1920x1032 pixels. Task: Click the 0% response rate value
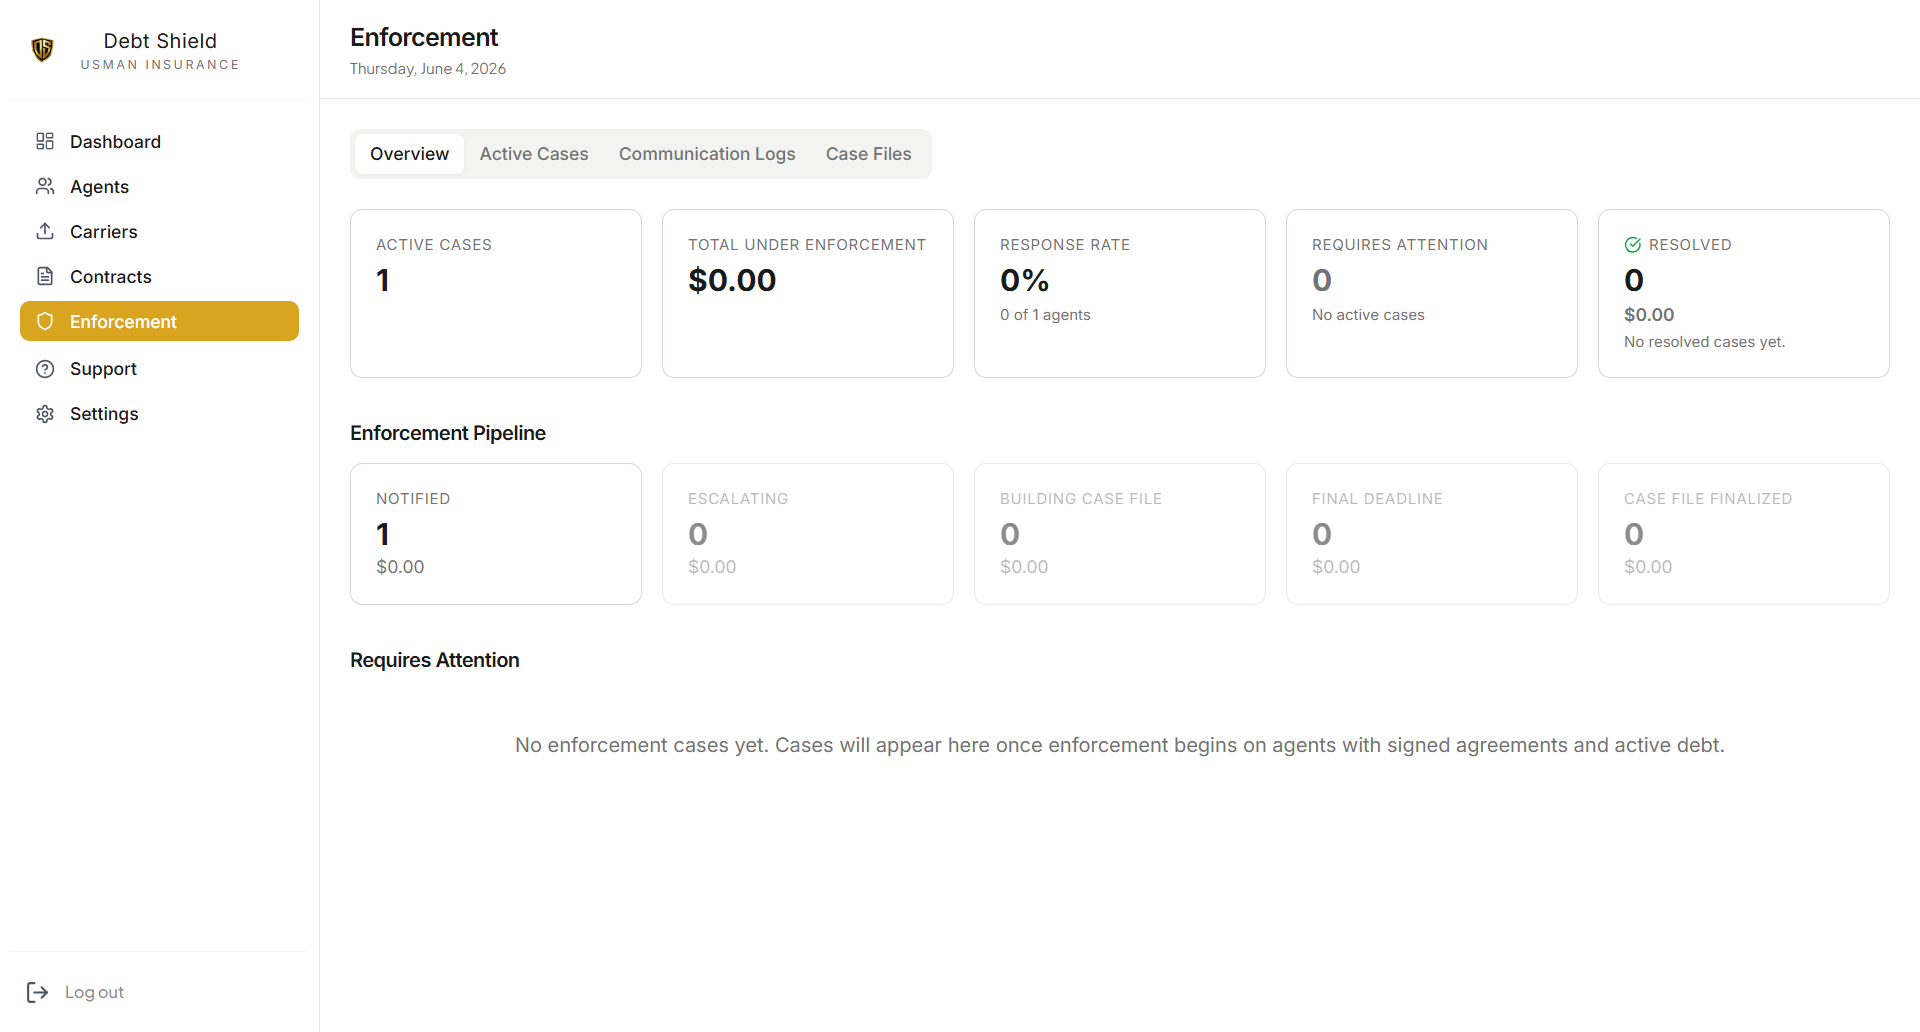click(1025, 280)
